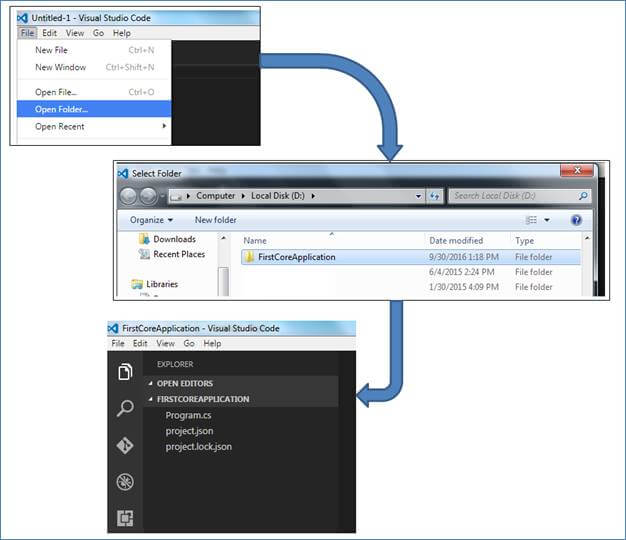Click the VS Code logo in Untitled-1 title bar
This screenshot has height=540, width=626.
(22, 18)
